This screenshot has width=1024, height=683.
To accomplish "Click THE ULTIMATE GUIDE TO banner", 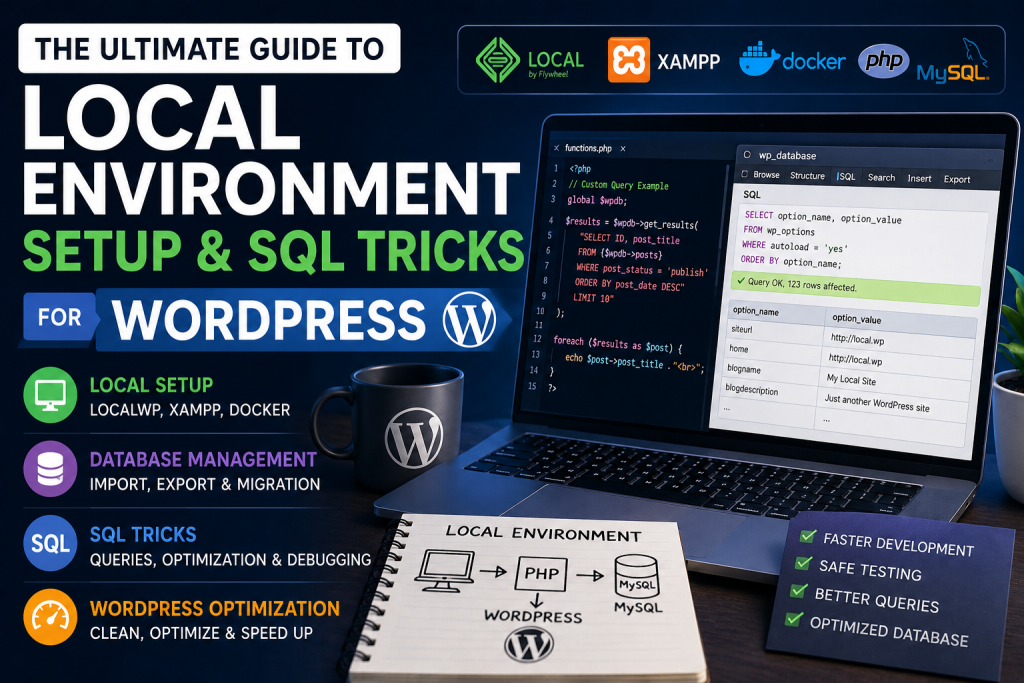I will coord(209,48).
